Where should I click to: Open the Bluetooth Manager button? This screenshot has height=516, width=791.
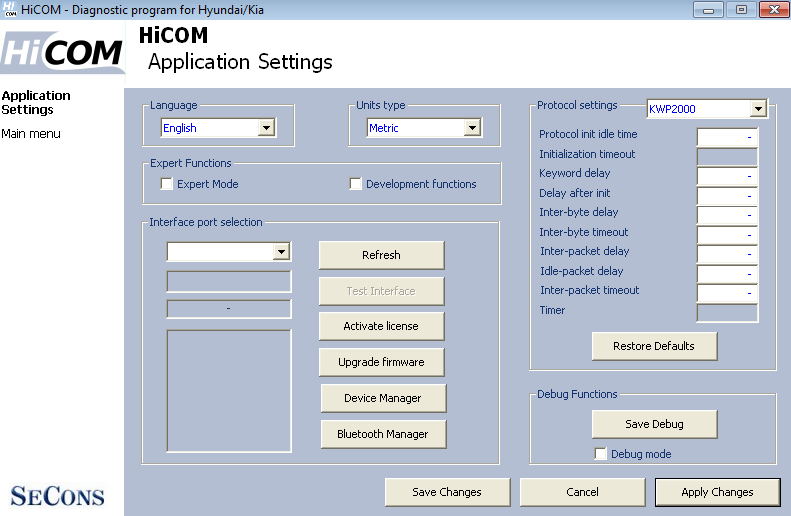pyautogui.click(x=383, y=434)
